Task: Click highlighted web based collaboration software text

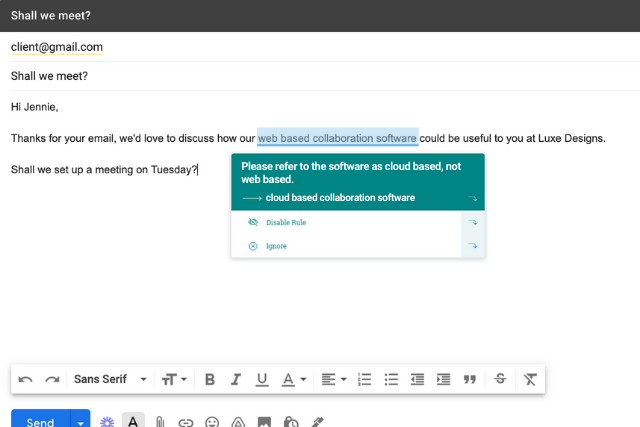Action: click(338, 138)
